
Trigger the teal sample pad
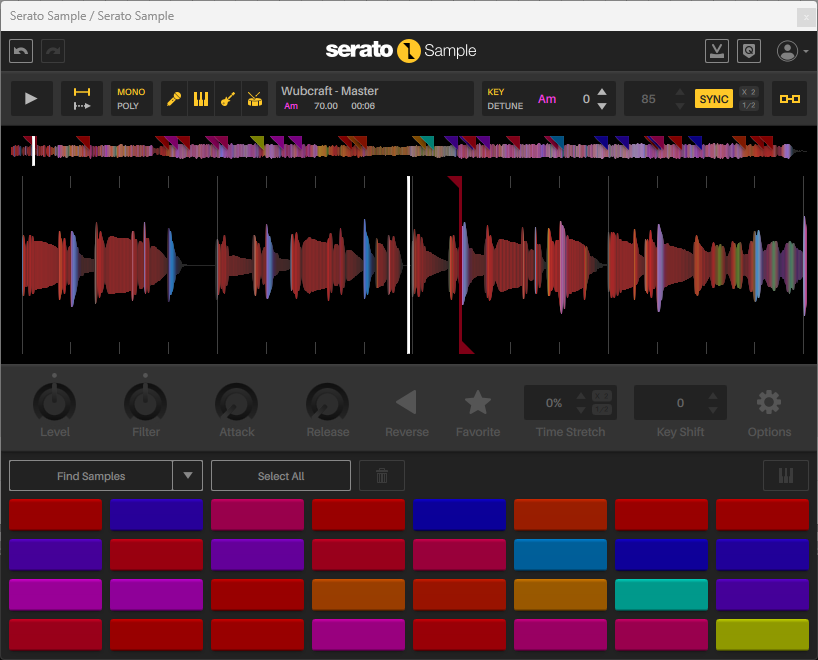point(661,594)
